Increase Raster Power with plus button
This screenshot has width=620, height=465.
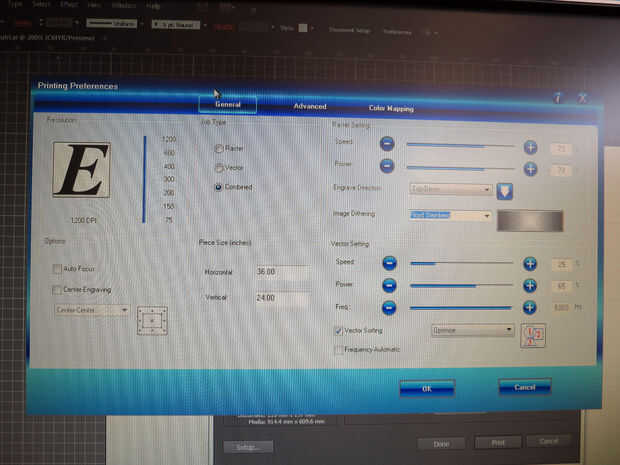(x=530, y=169)
